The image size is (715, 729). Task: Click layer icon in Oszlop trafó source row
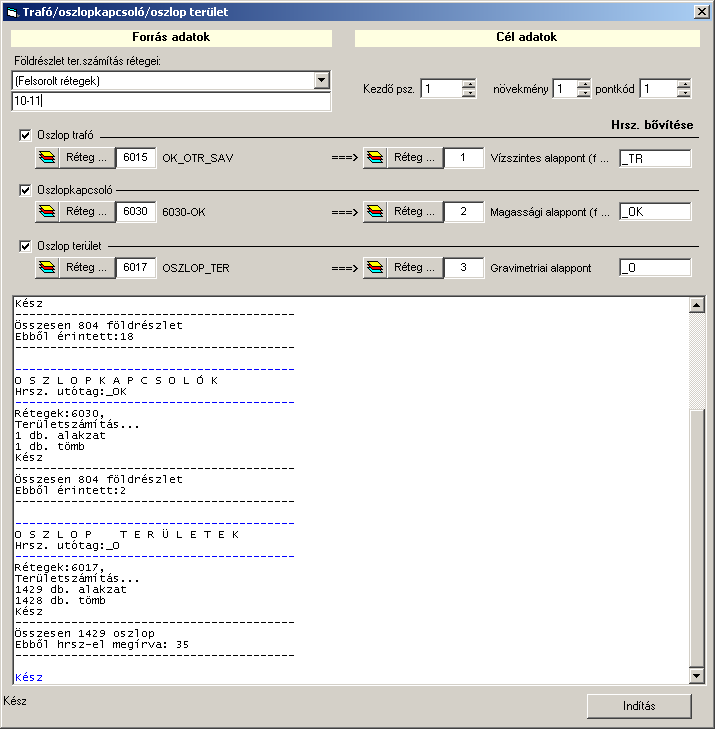pos(47,158)
